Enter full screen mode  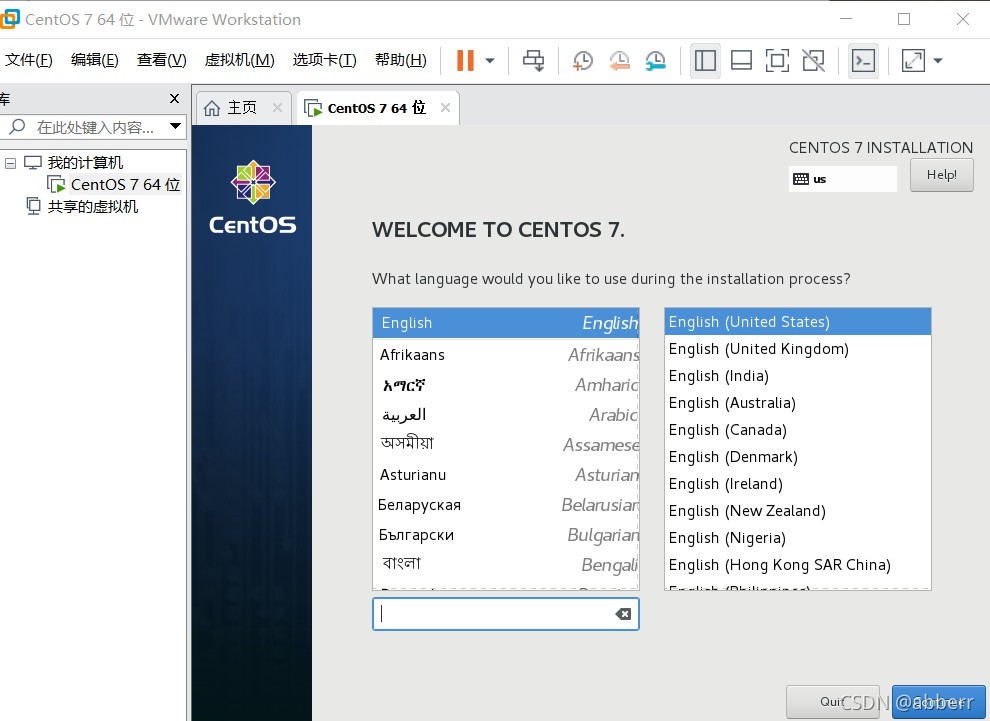777,61
